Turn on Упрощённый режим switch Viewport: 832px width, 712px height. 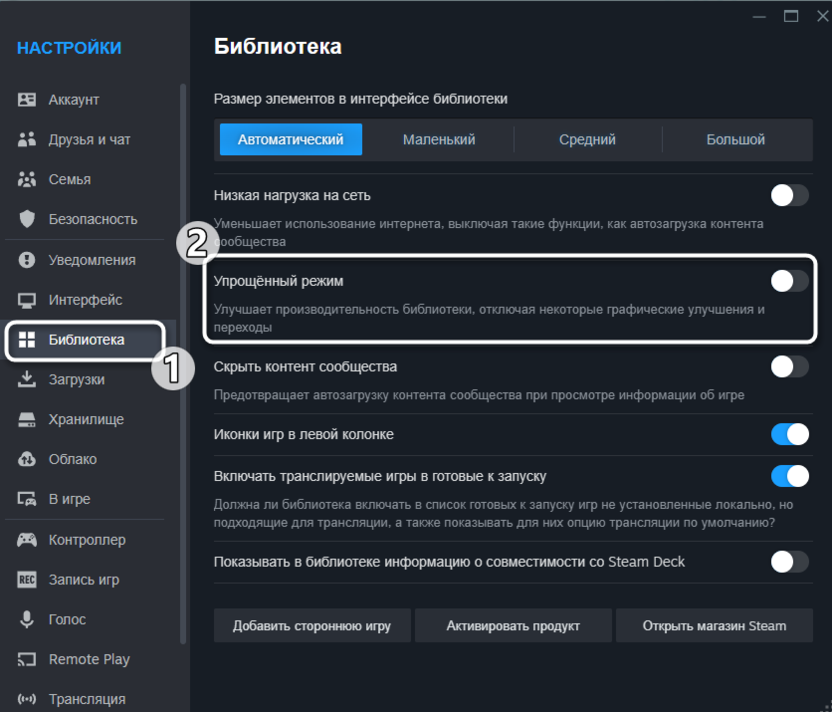click(x=789, y=281)
